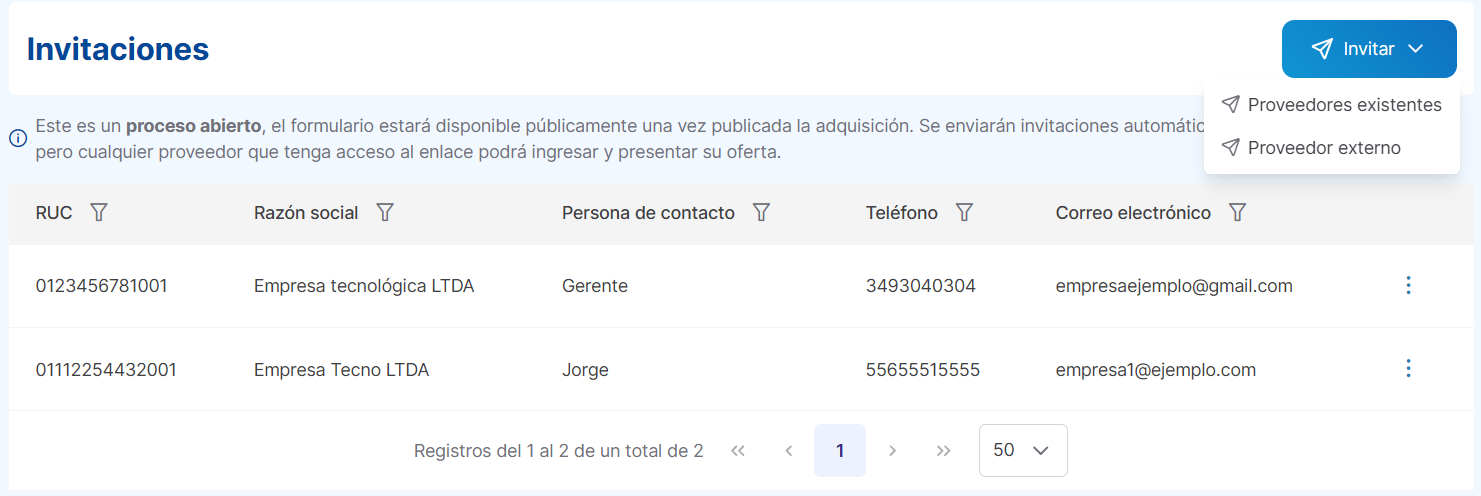The width and height of the screenshot is (1481, 496).
Task: Click the Razón social column header
Action: click(x=306, y=213)
